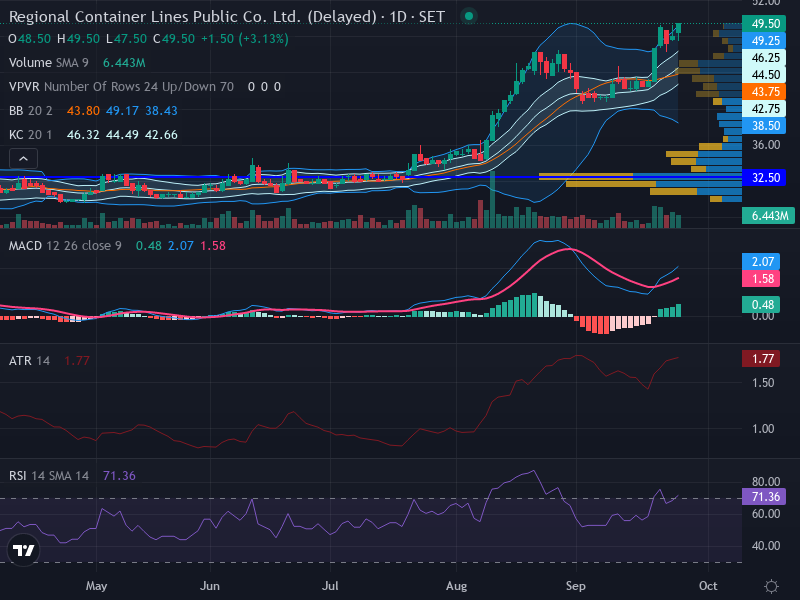Click the green market status dot

[468, 16]
